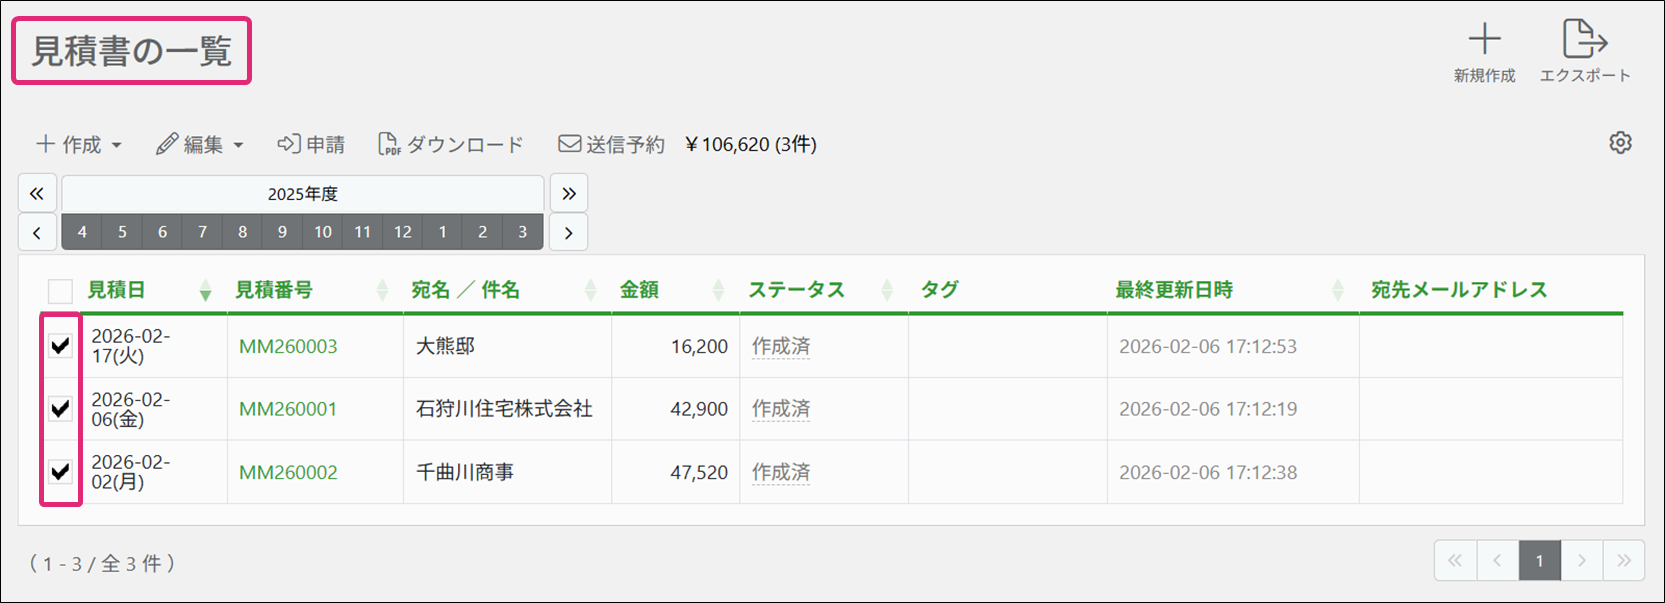The height and width of the screenshot is (603, 1665).
Task: Click the 新規作成 plus icon
Action: (1484, 40)
